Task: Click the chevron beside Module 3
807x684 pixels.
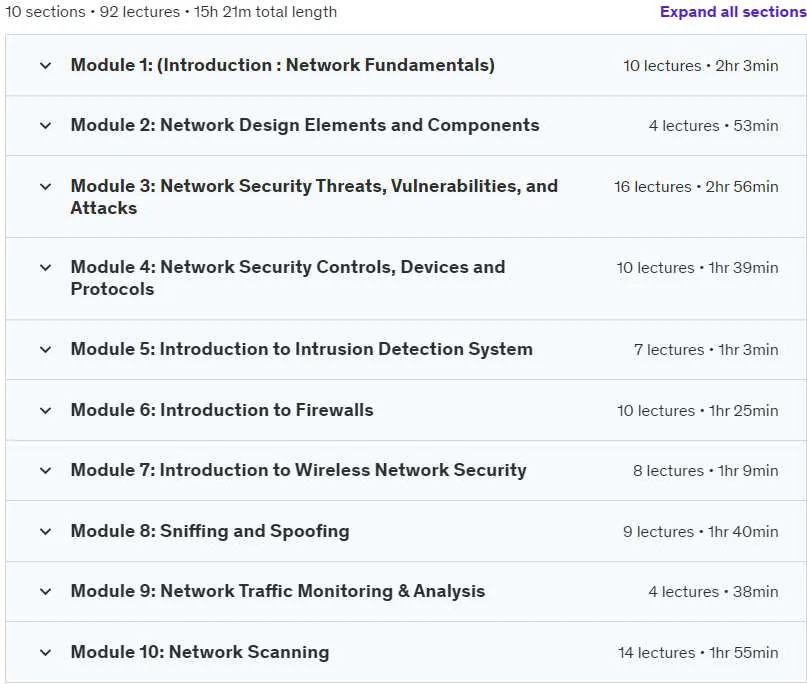Action: click(x=45, y=186)
